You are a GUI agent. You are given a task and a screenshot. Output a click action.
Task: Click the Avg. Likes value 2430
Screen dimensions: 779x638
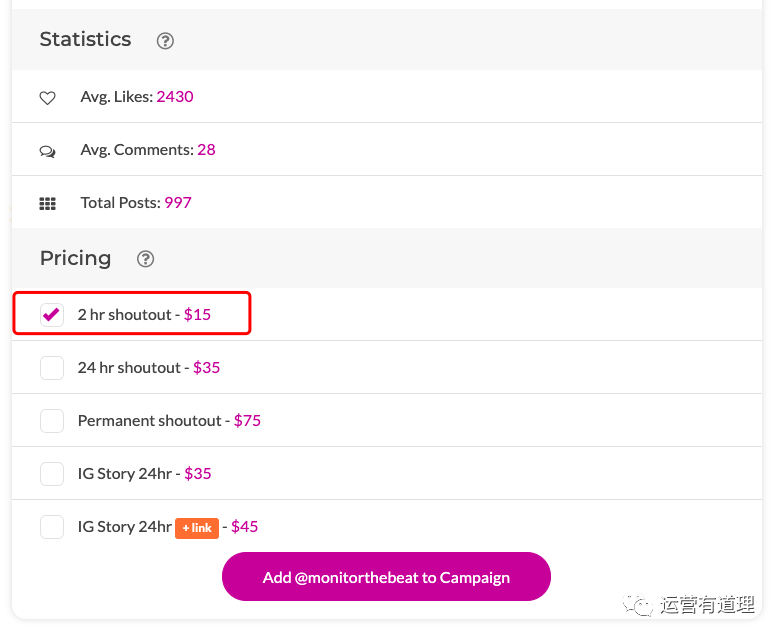pyautogui.click(x=175, y=97)
